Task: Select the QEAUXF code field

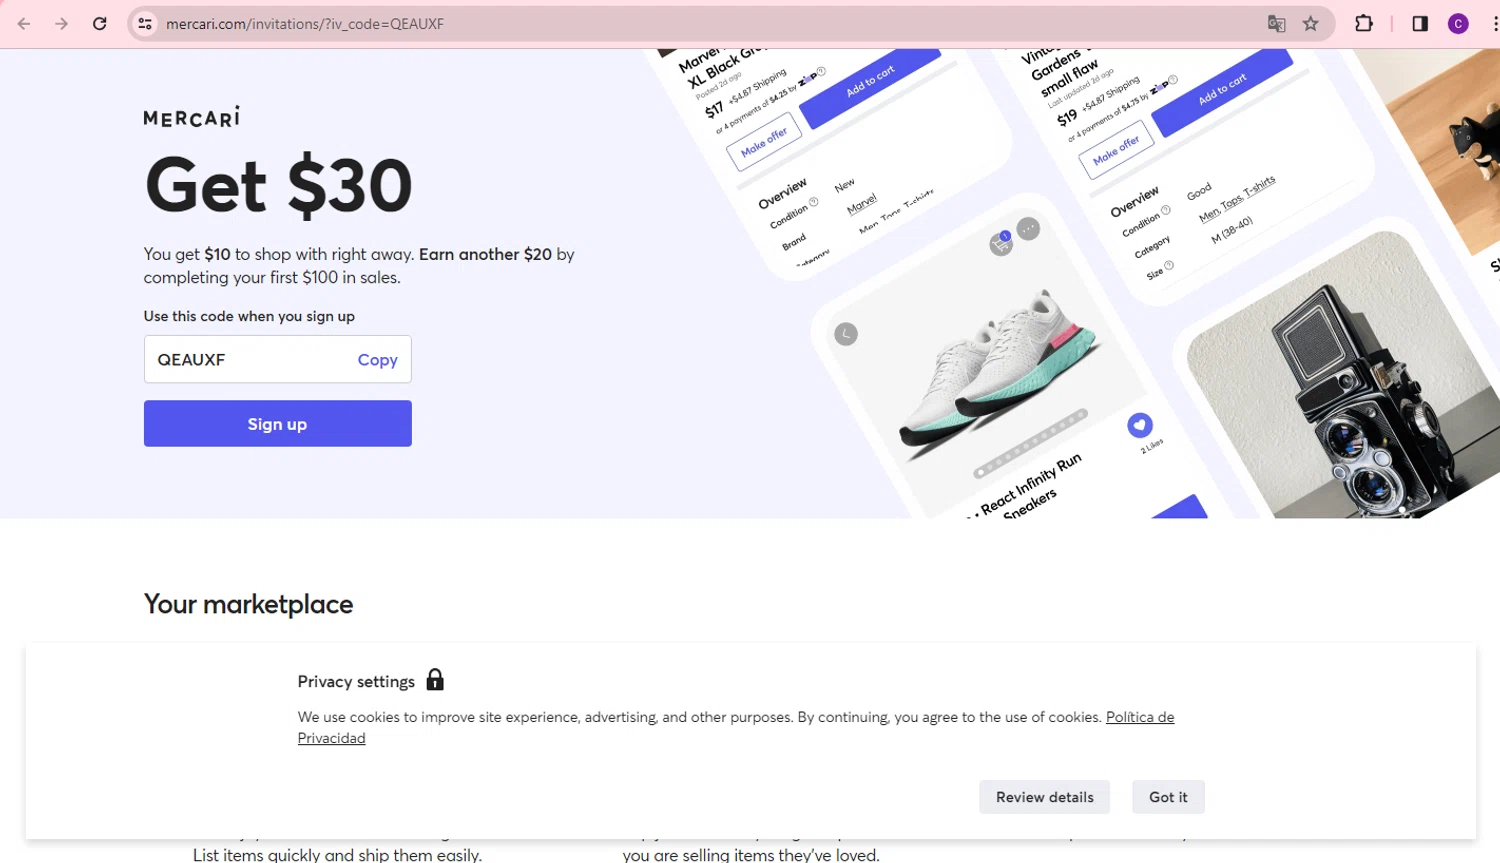Action: click(x=245, y=360)
